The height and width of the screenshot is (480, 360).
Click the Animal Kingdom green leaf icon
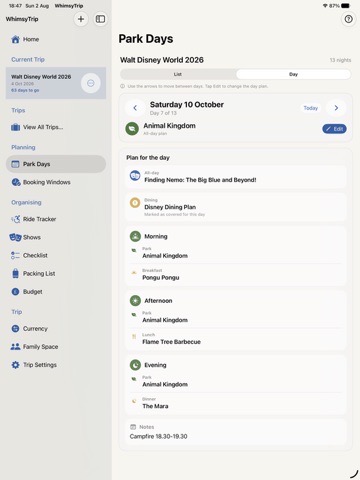tap(132, 129)
